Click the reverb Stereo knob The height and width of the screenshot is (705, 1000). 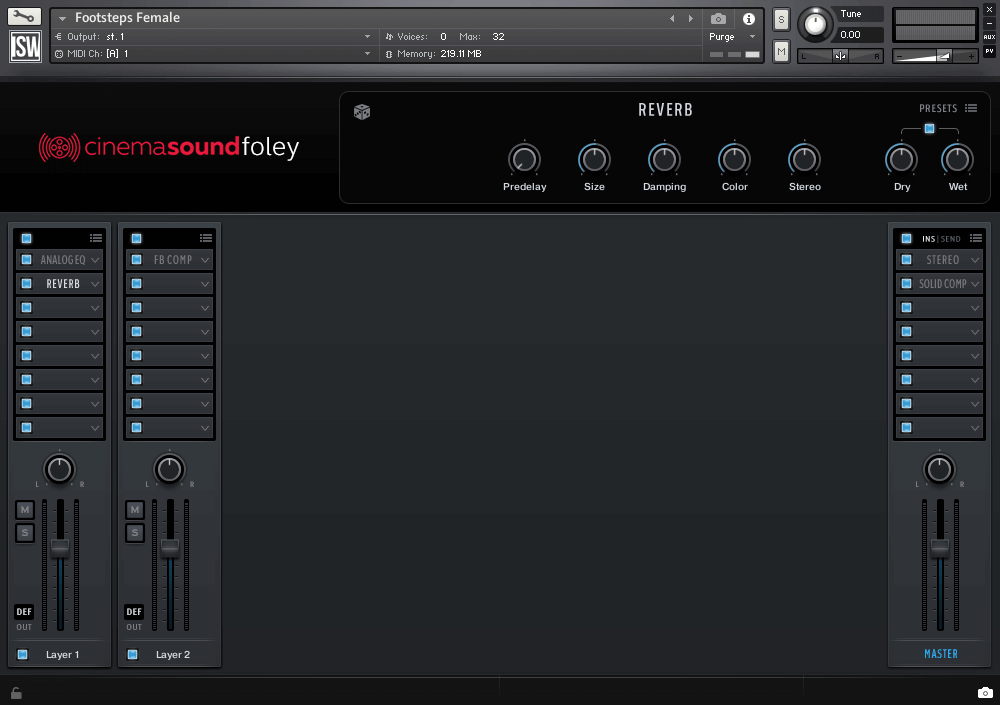click(x=804, y=159)
